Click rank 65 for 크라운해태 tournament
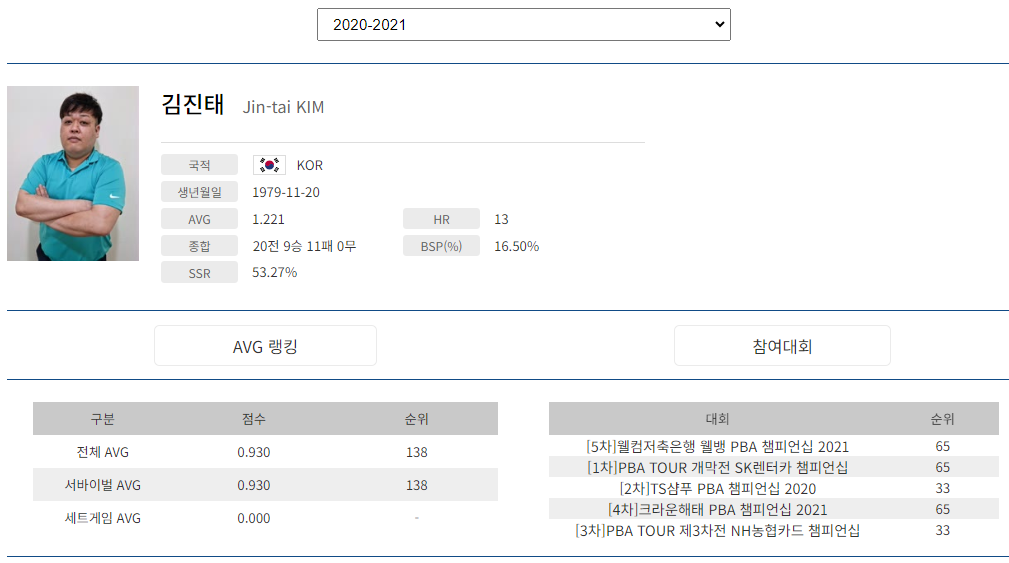Screen dimensions: 1009x563 943,510
